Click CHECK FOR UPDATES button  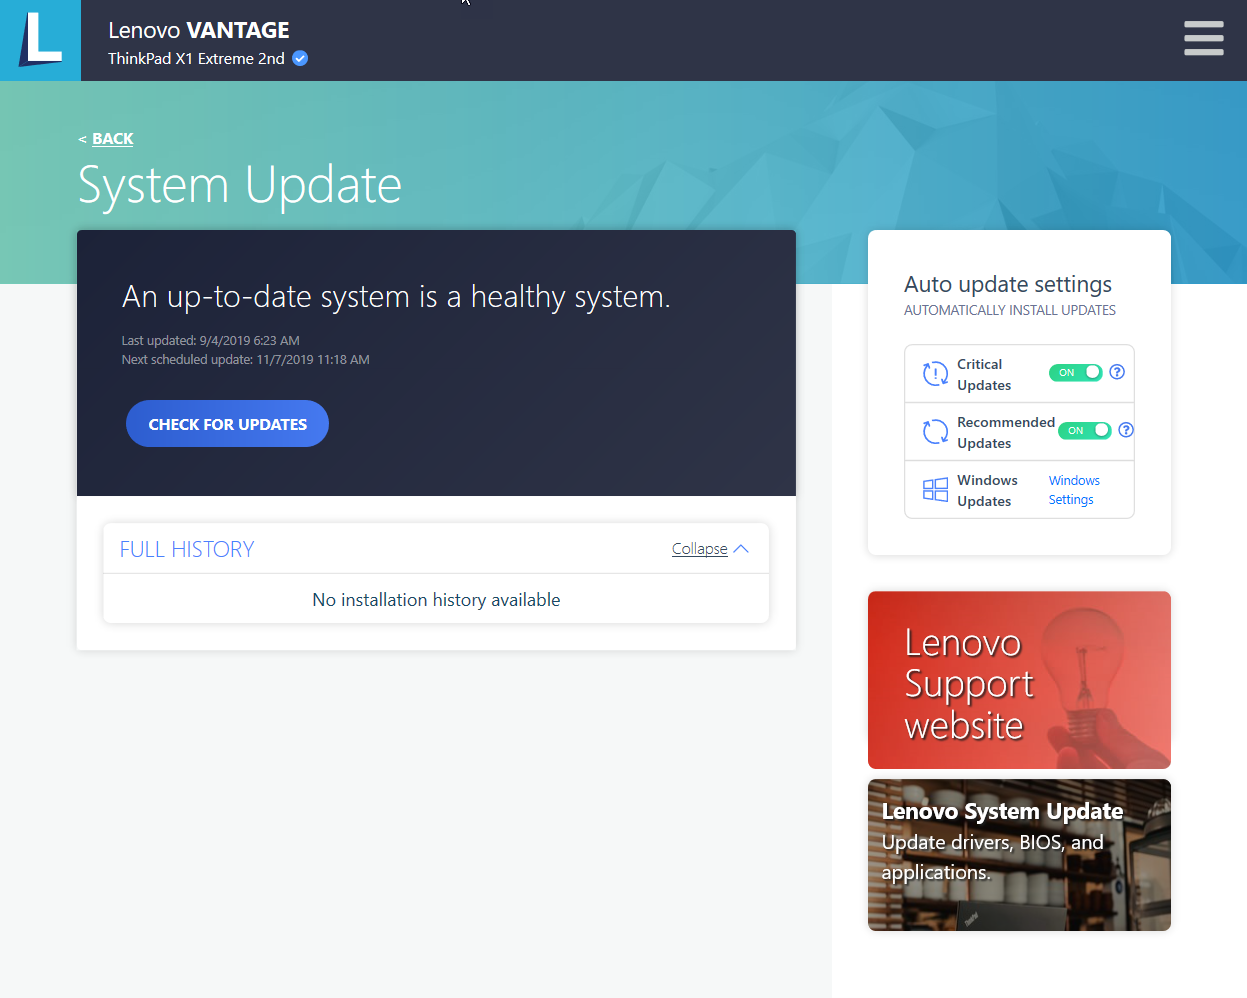click(227, 424)
